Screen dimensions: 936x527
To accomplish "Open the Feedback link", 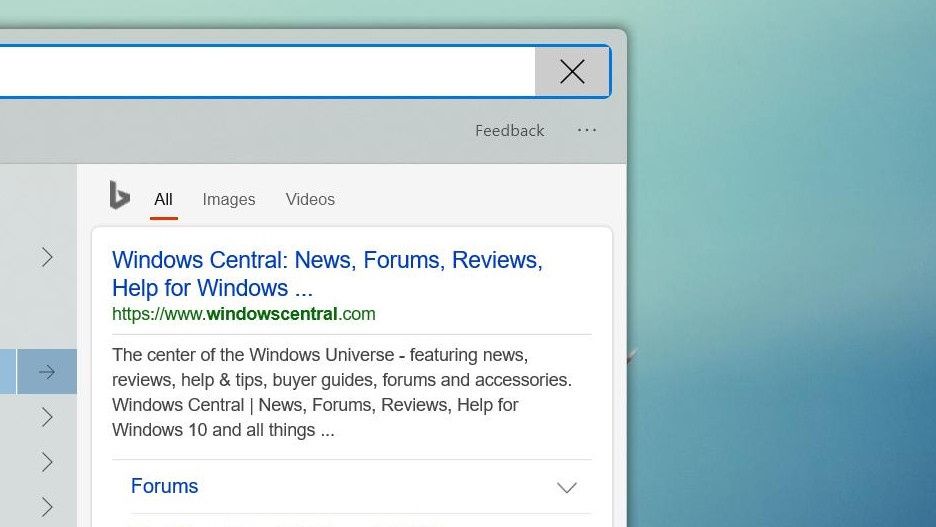I will click(x=509, y=131).
